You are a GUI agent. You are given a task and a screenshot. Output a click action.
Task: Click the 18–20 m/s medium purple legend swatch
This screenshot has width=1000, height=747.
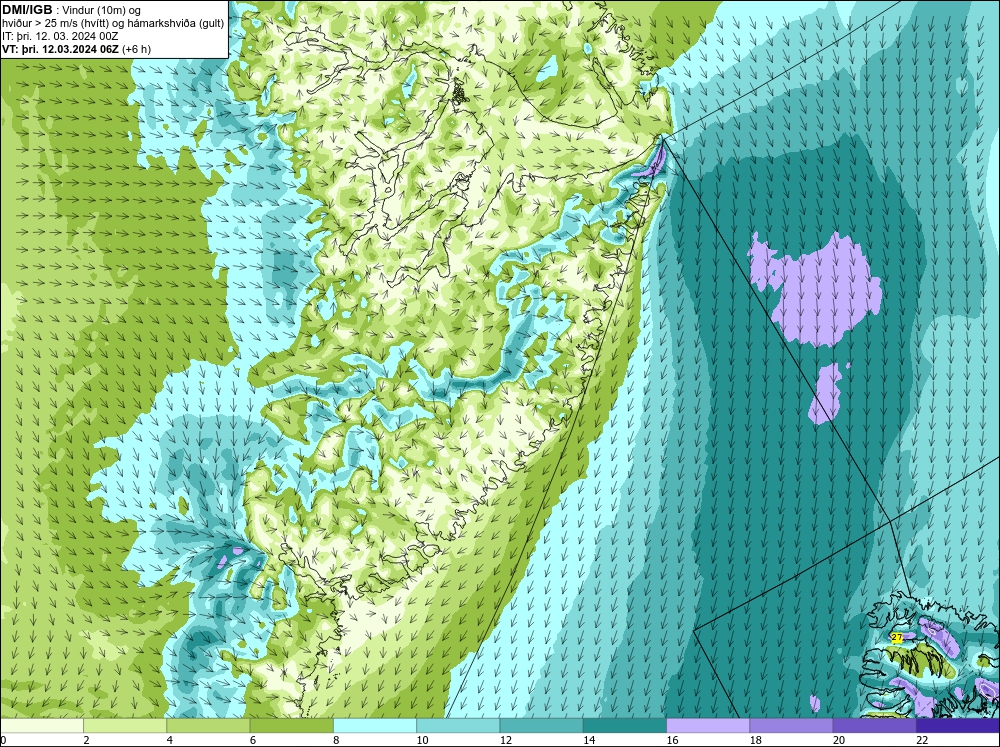(791, 725)
